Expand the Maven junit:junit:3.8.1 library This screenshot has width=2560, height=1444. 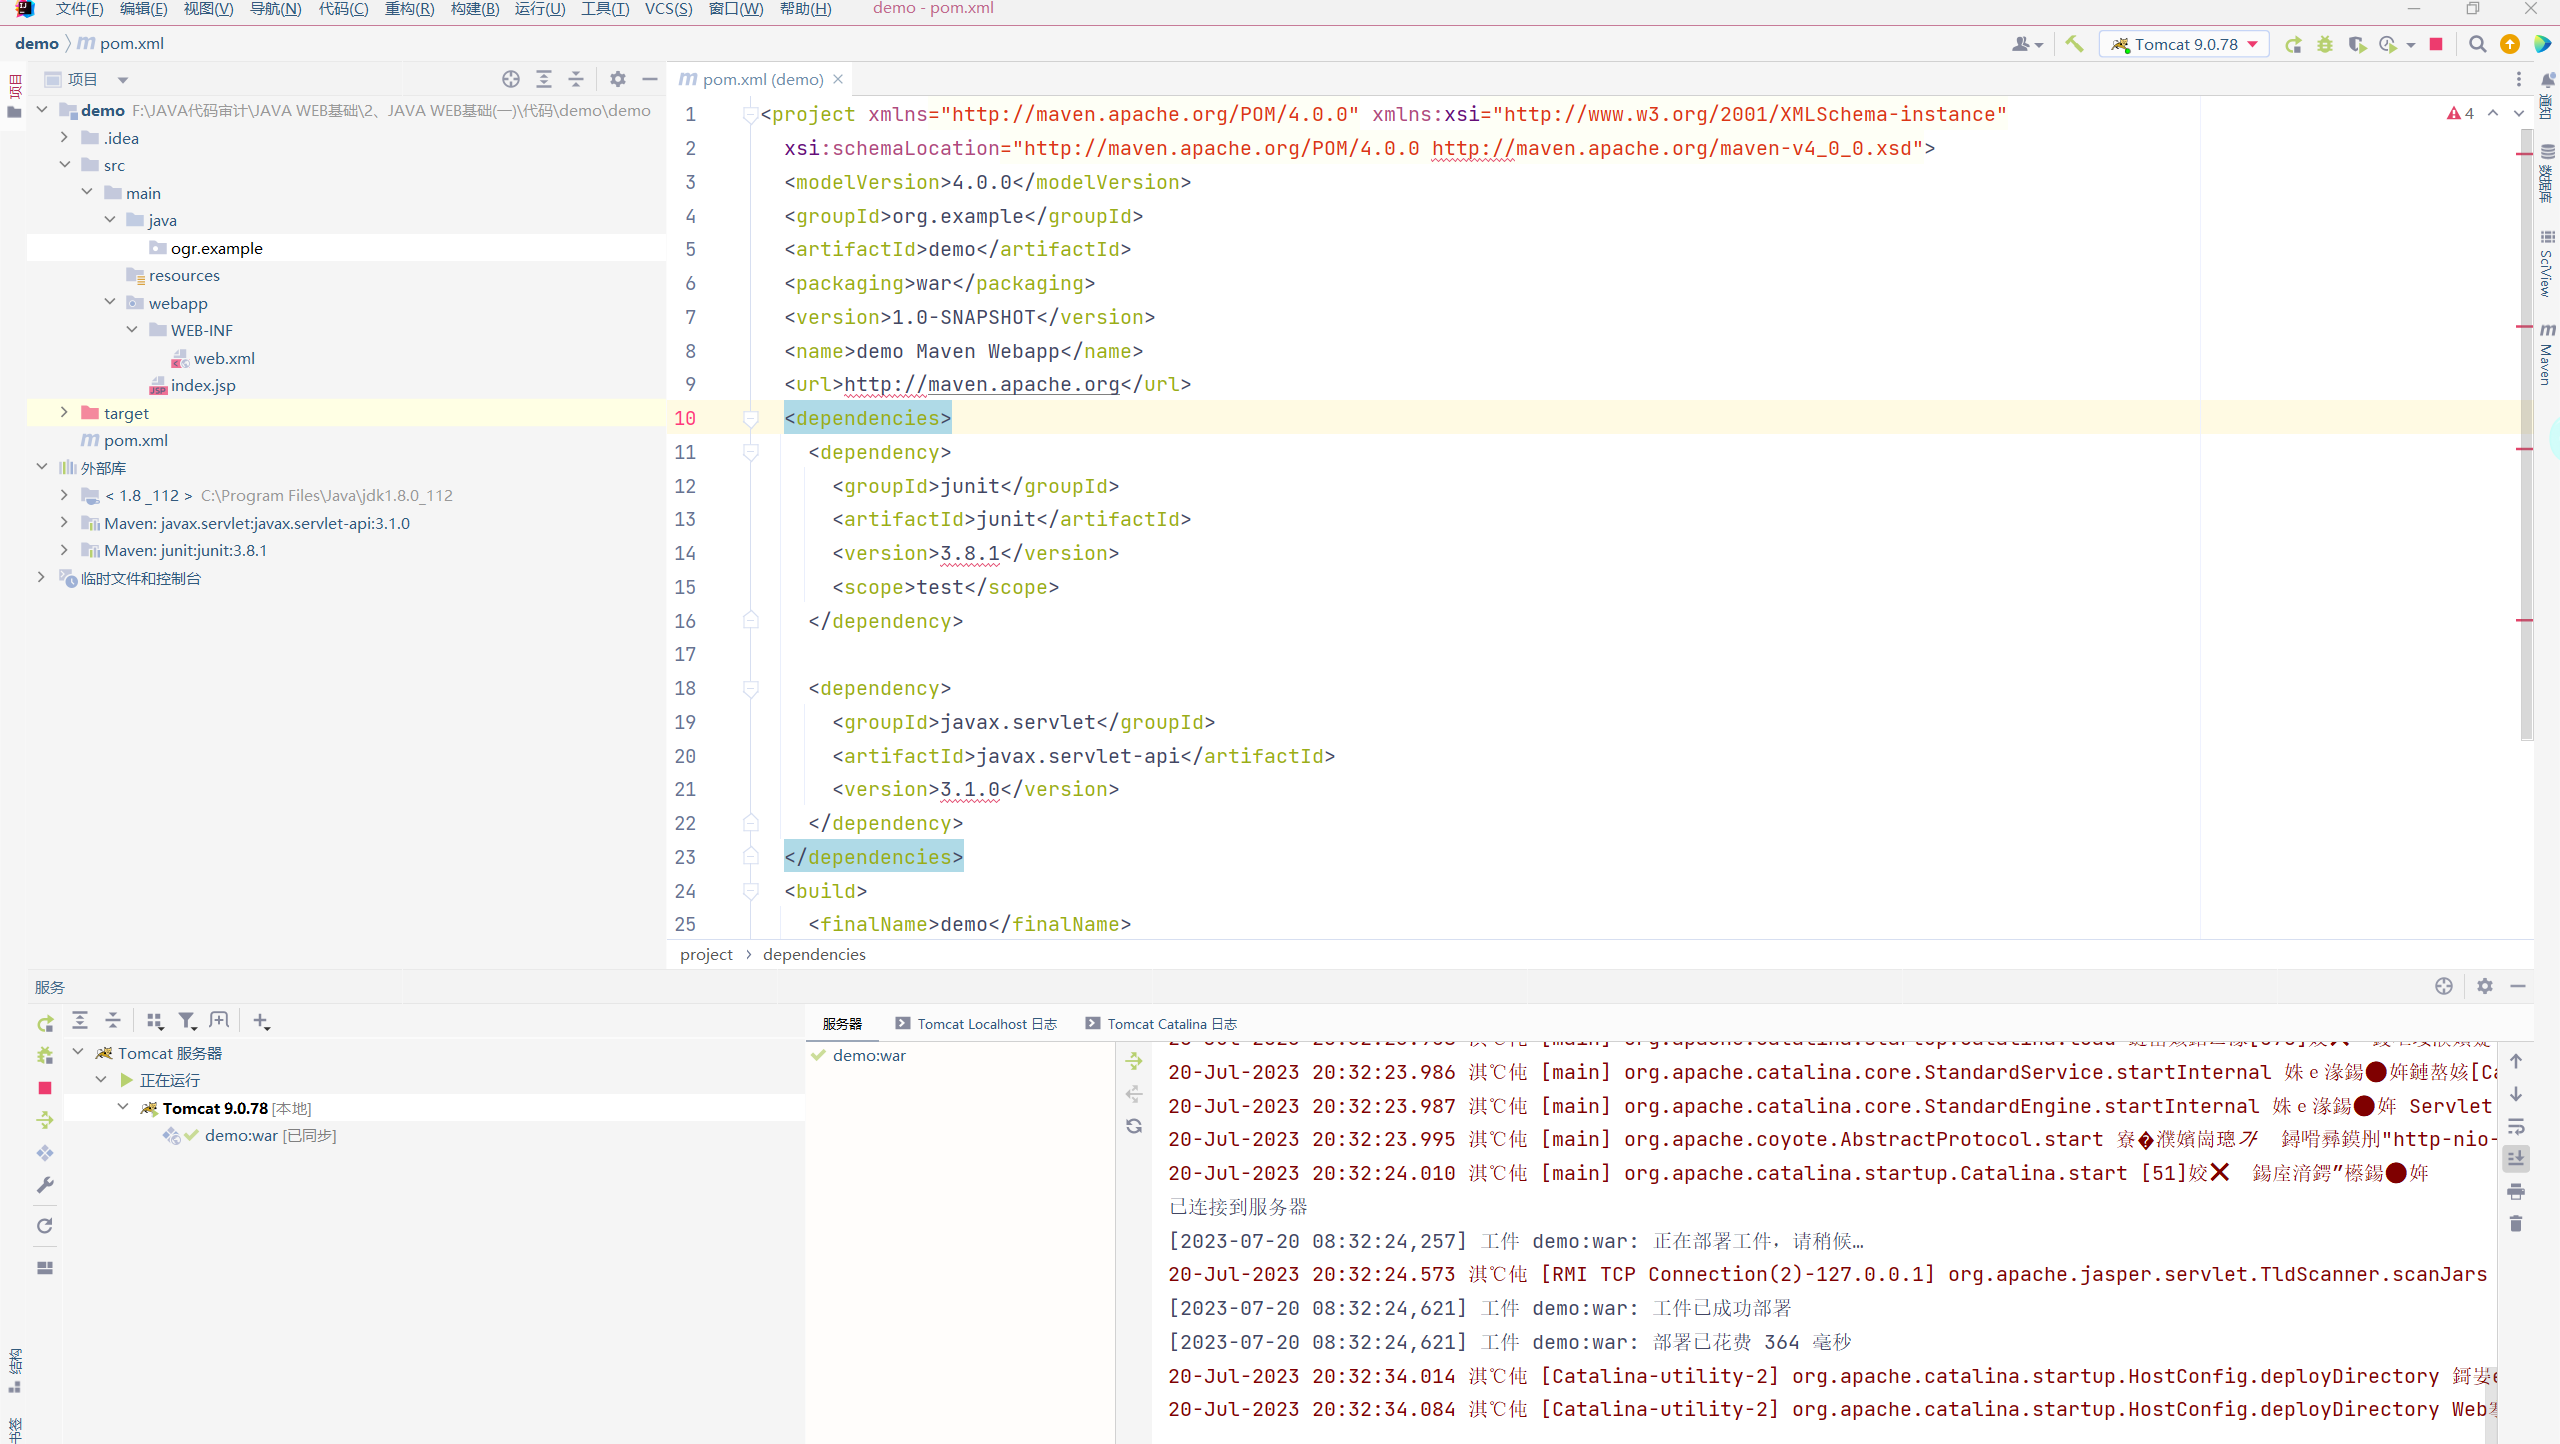(x=64, y=550)
